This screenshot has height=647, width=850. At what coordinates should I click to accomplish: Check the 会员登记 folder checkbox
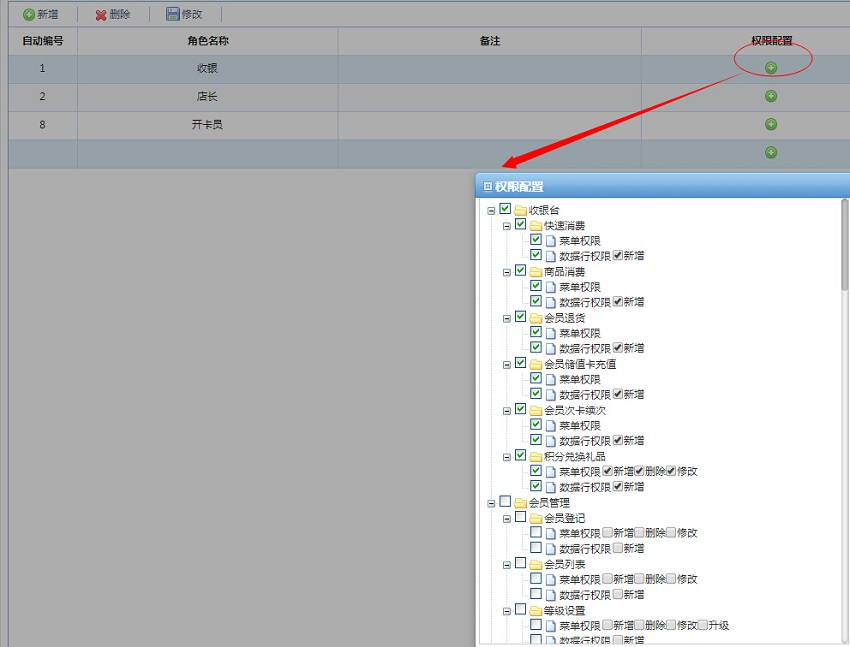(x=520, y=518)
